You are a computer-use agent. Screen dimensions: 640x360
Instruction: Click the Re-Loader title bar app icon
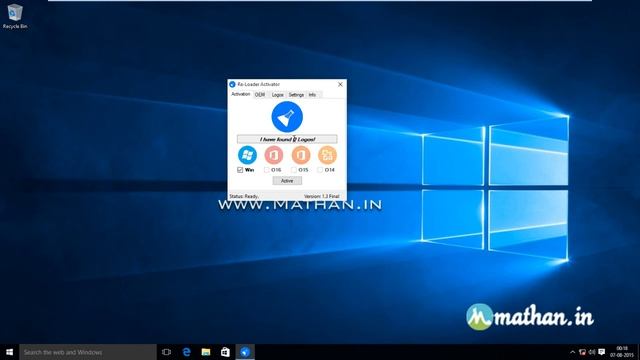(232, 84)
